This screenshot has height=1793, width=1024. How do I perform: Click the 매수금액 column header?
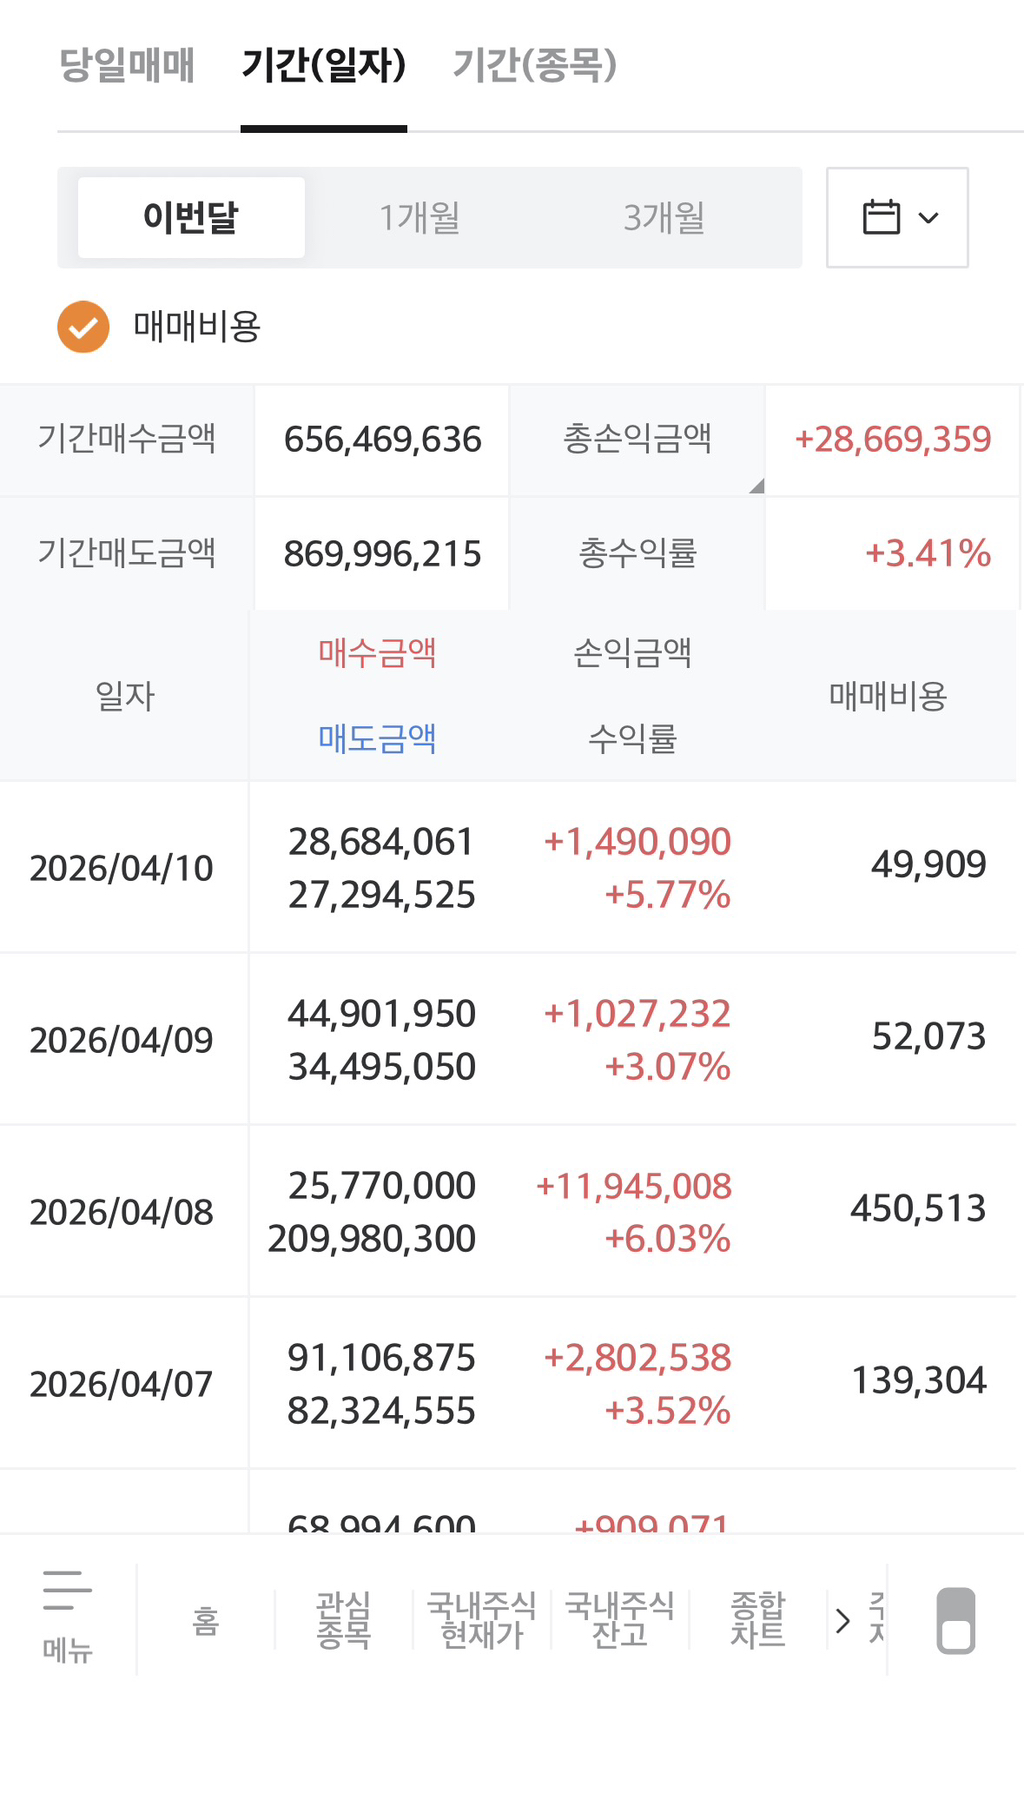pos(377,653)
